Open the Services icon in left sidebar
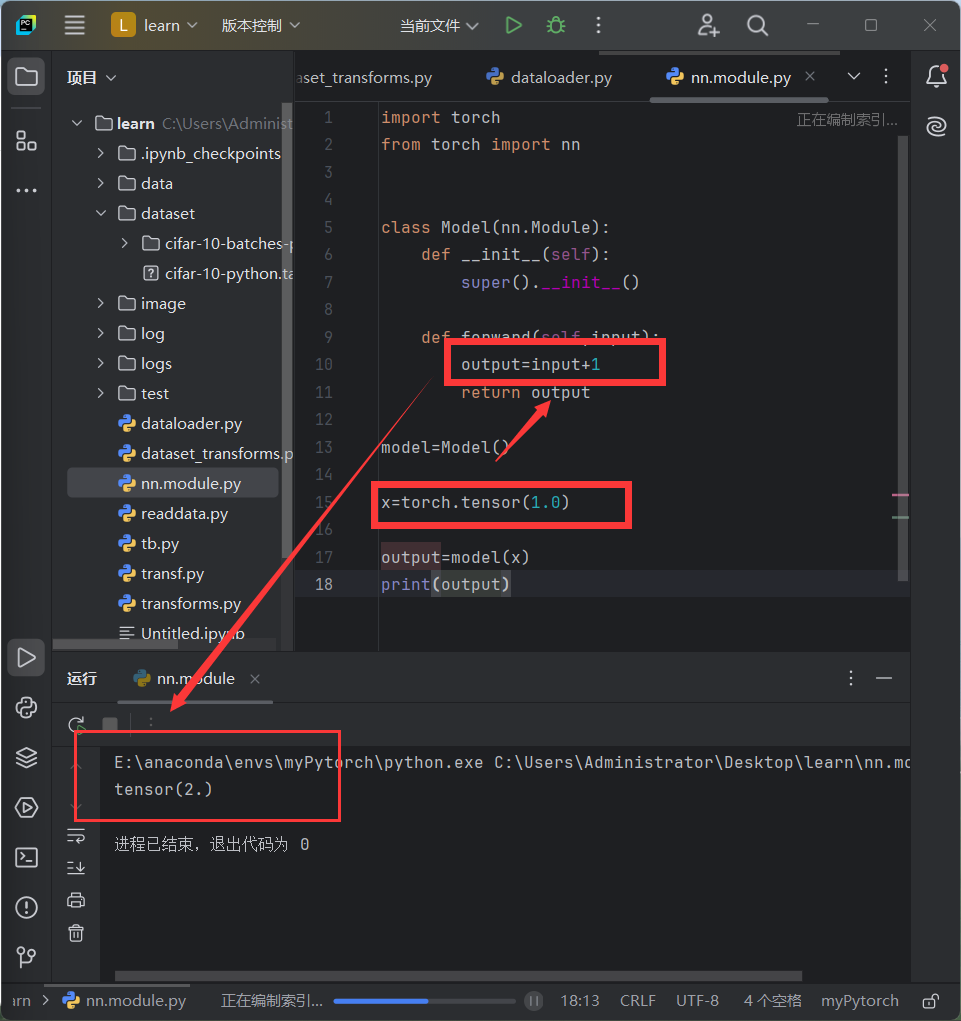Image resolution: width=961 pixels, height=1021 pixels. click(26, 807)
